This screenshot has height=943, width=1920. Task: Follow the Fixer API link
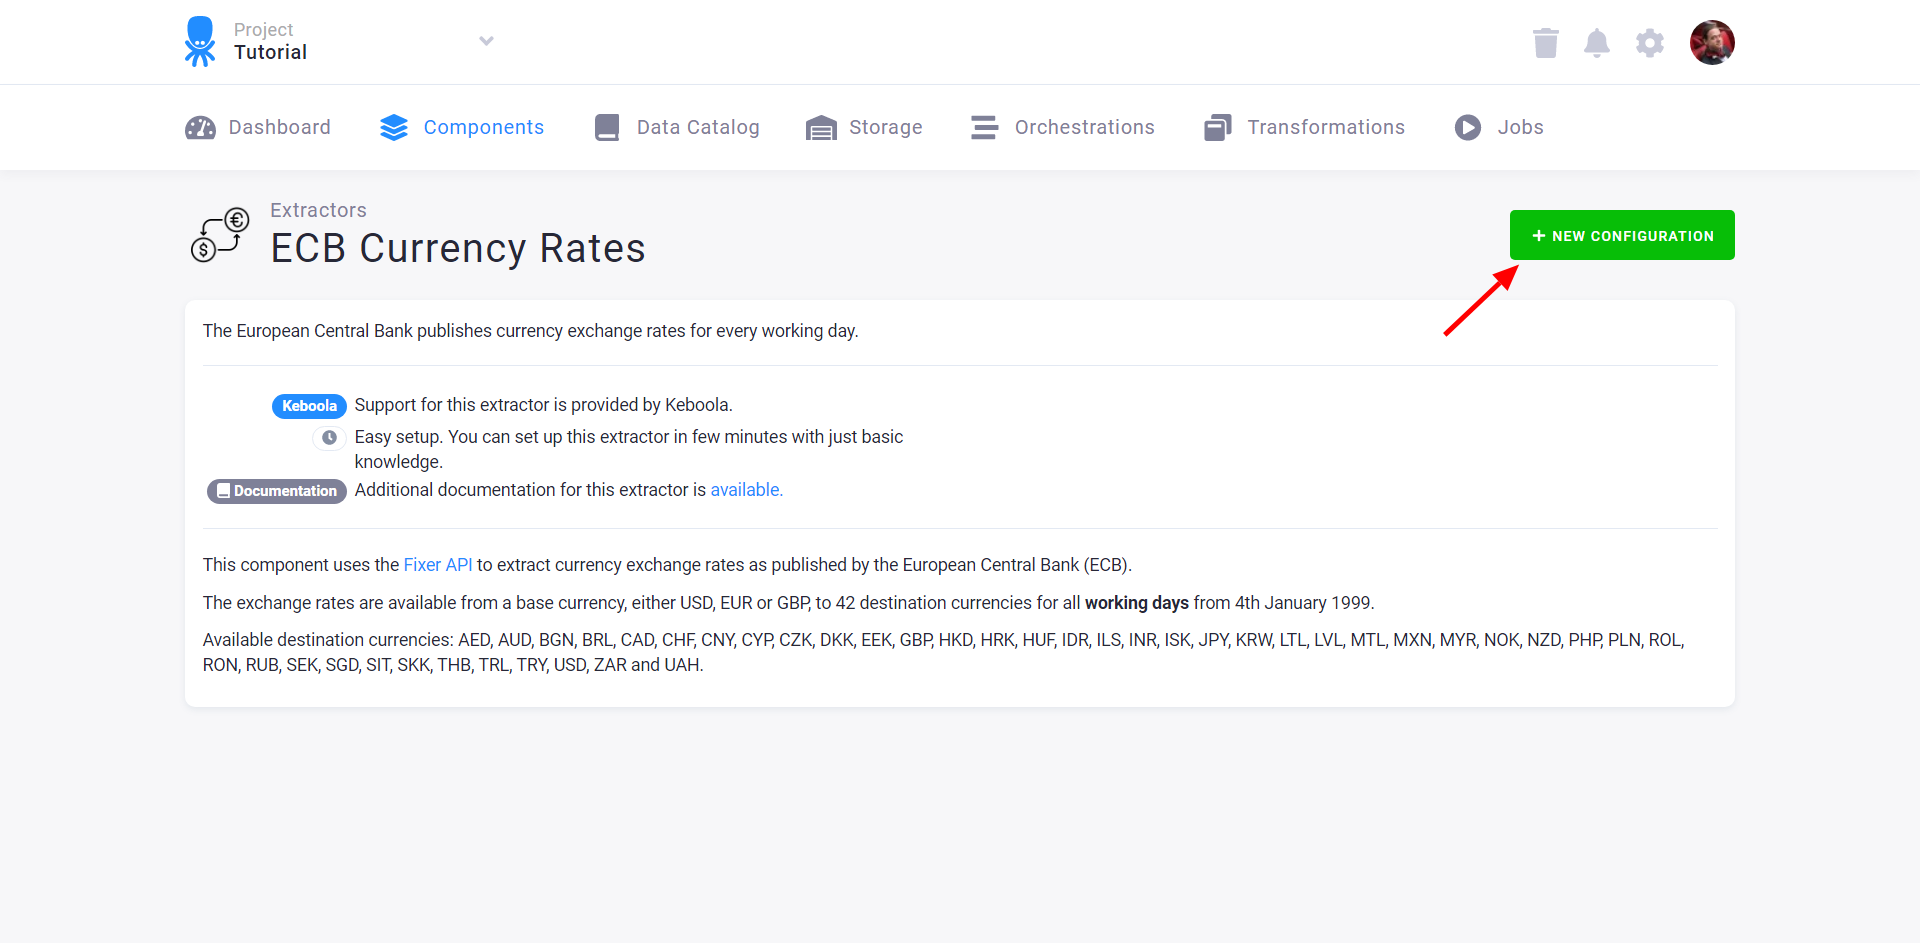pyautogui.click(x=438, y=565)
